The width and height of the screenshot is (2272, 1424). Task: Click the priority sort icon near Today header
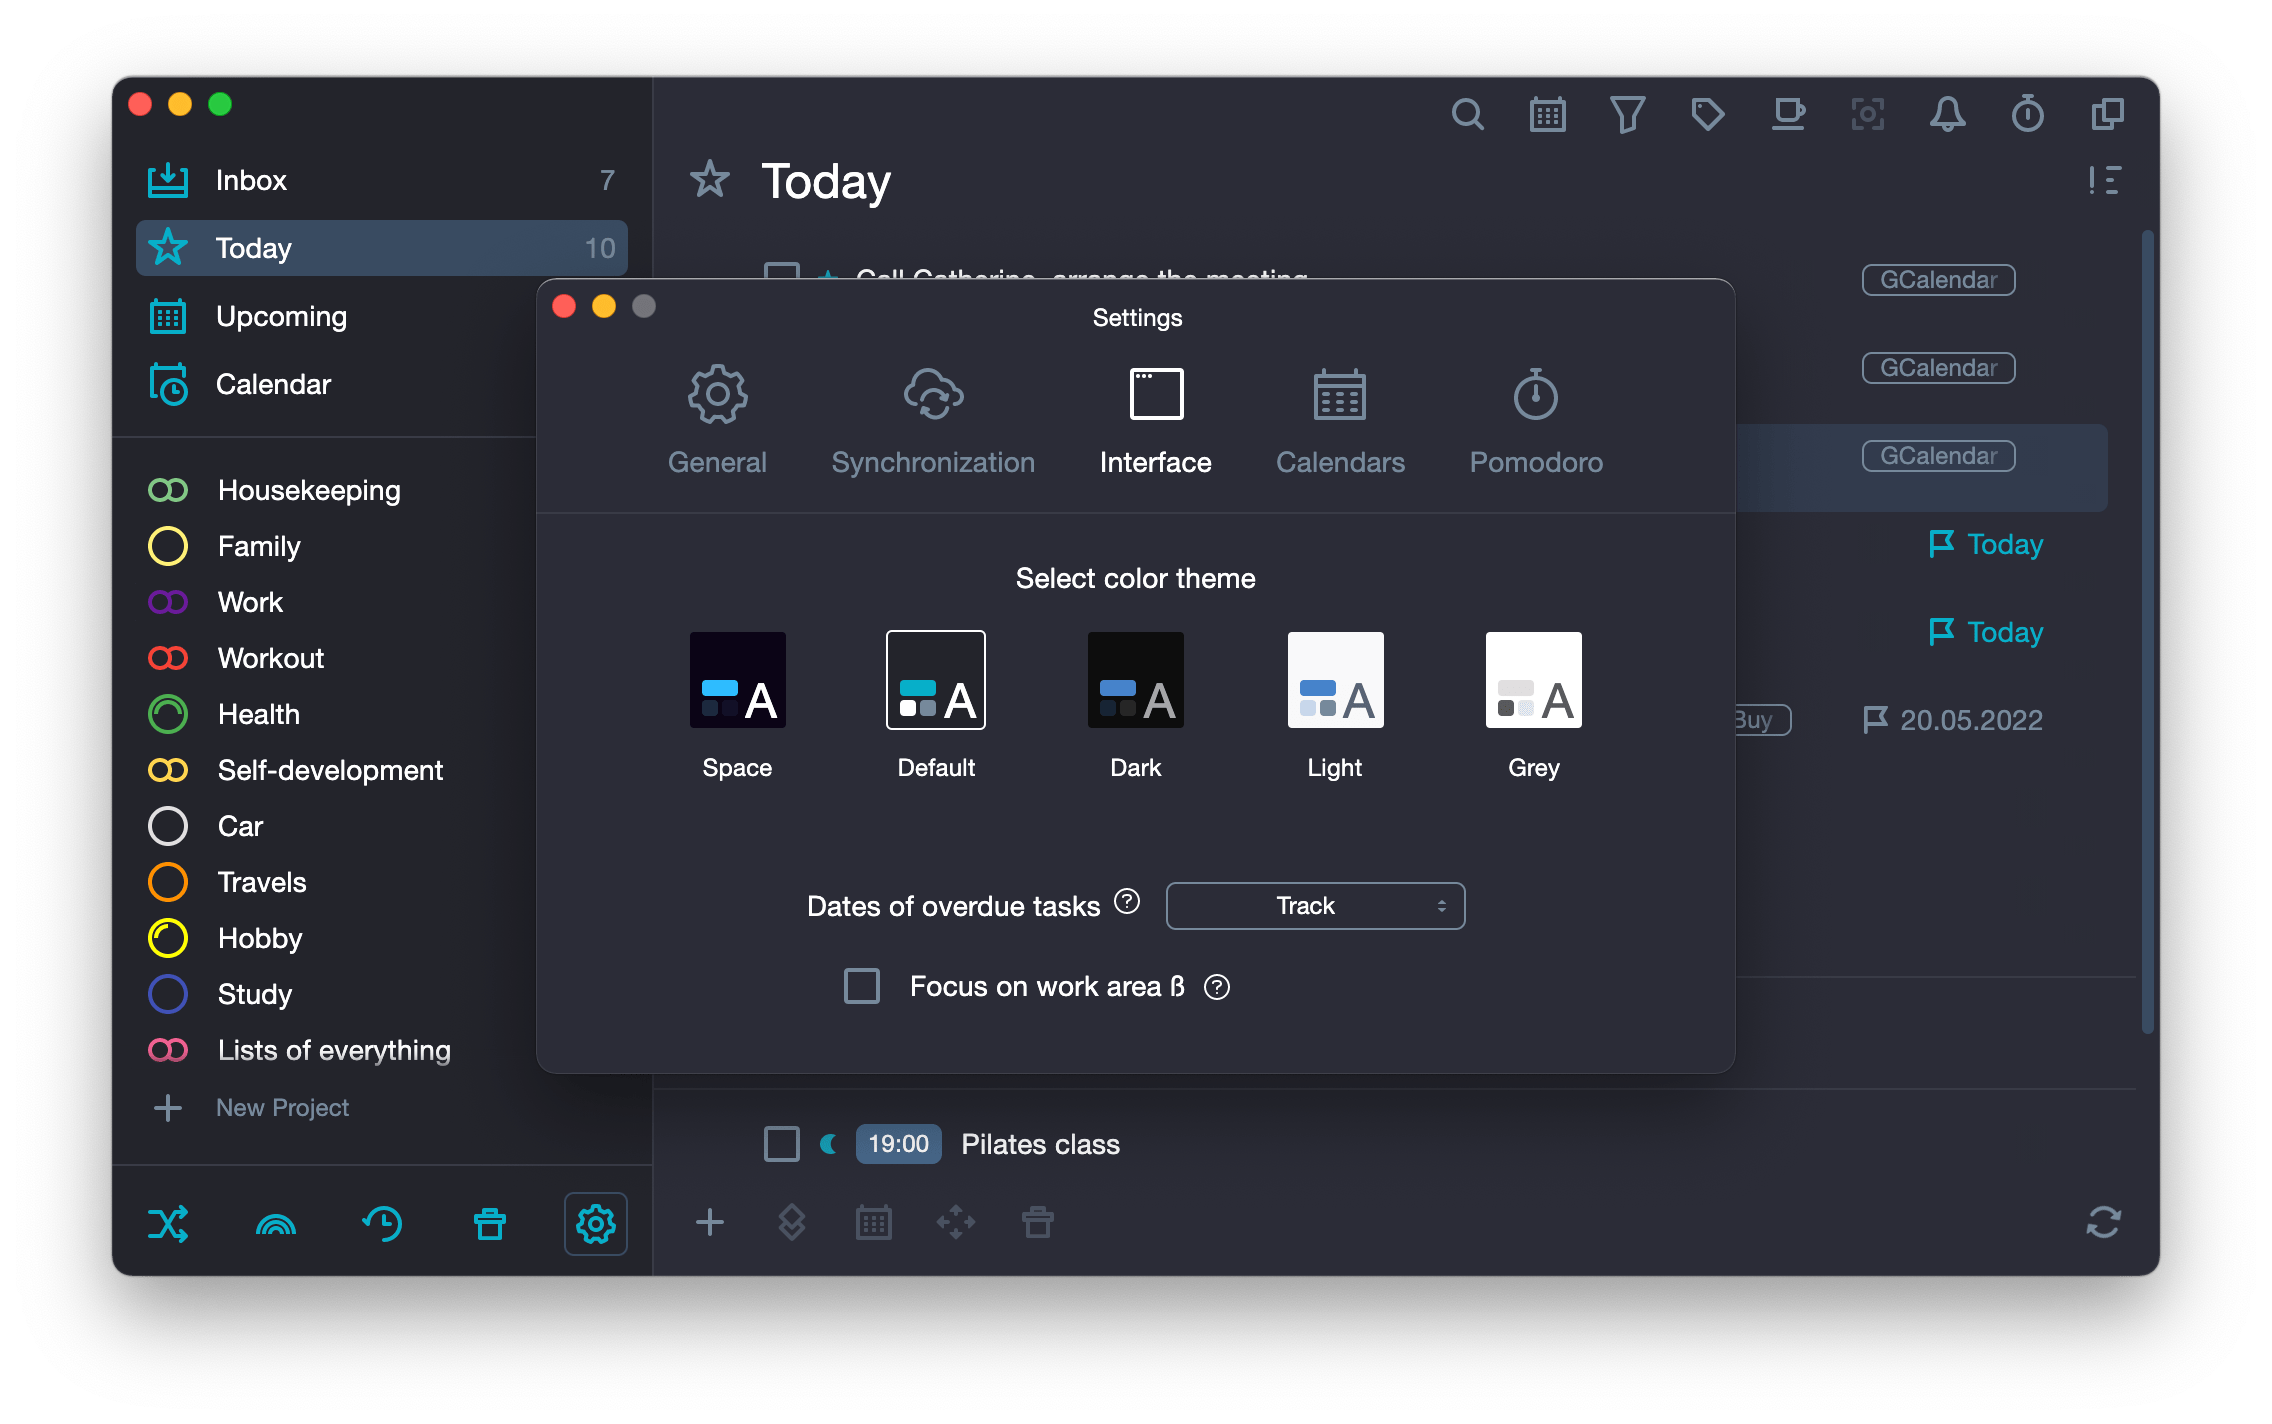click(2104, 181)
